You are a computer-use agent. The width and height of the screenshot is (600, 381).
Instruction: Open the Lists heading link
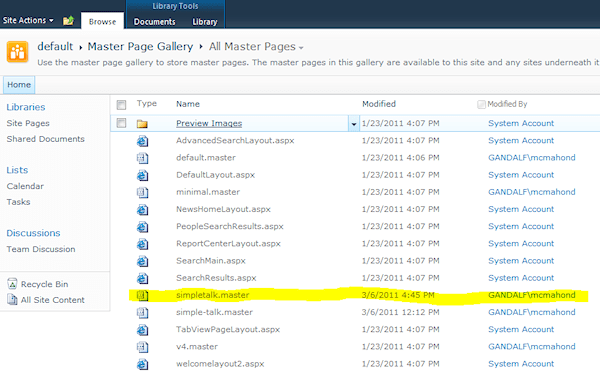pos(17,170)
